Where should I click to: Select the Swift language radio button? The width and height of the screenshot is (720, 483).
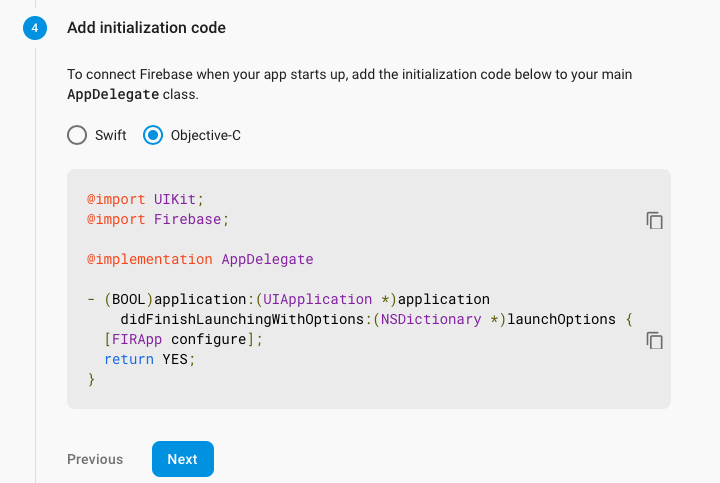(x=77, y=135)
